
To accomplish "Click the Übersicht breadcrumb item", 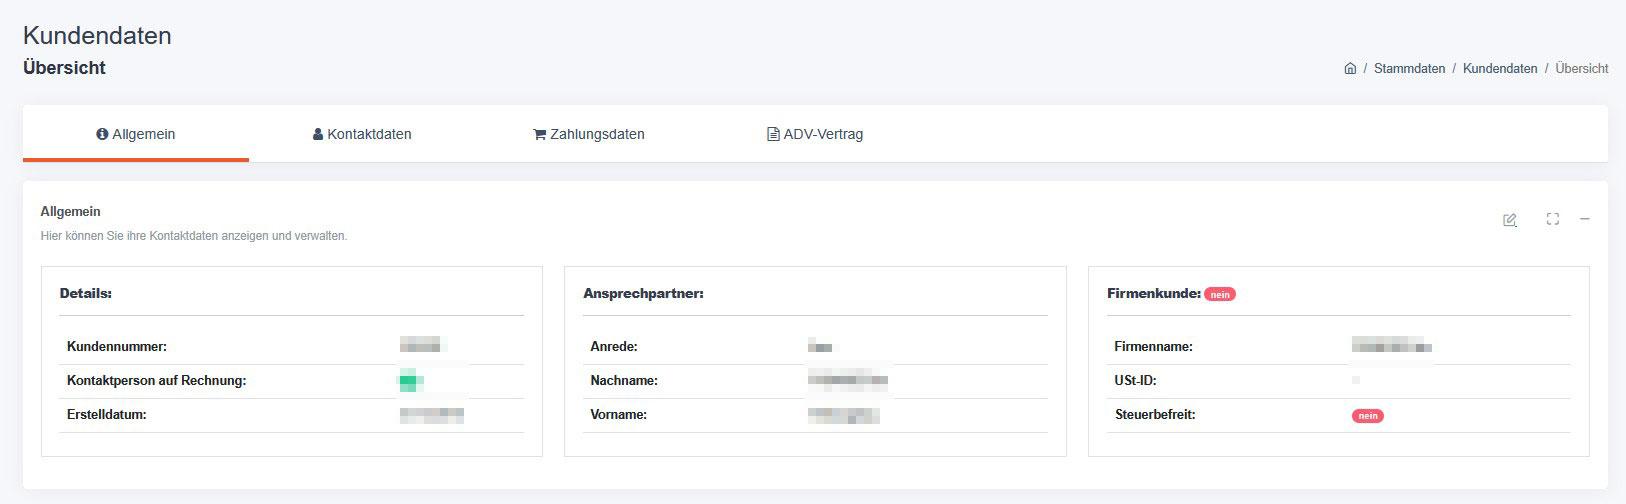I will [x=1582, y=69].
